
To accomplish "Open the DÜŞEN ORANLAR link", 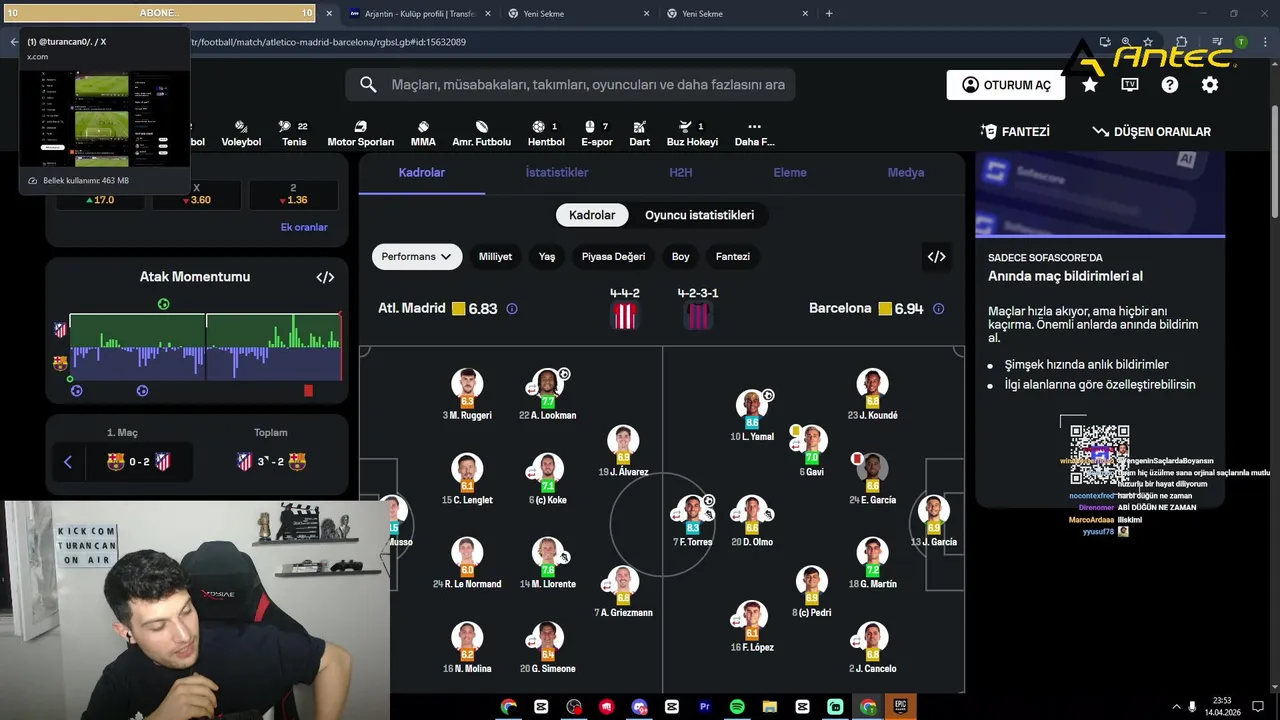I will click(x=1151, y=132).
